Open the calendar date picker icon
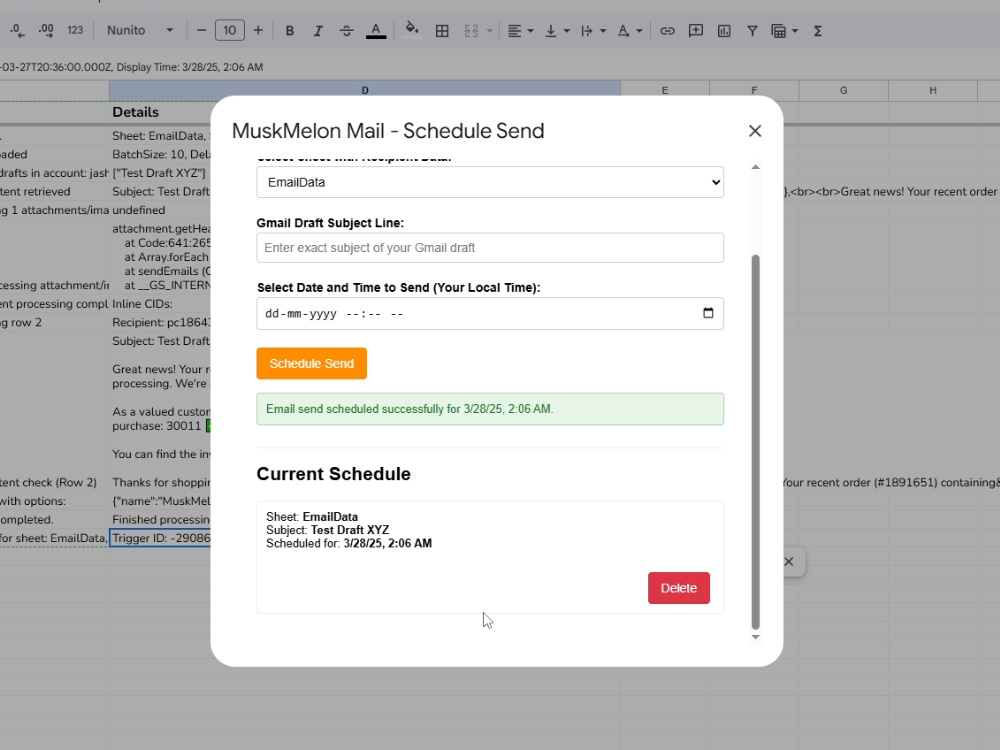Viewport: 1000px width, 750px height. pos(708,312)
